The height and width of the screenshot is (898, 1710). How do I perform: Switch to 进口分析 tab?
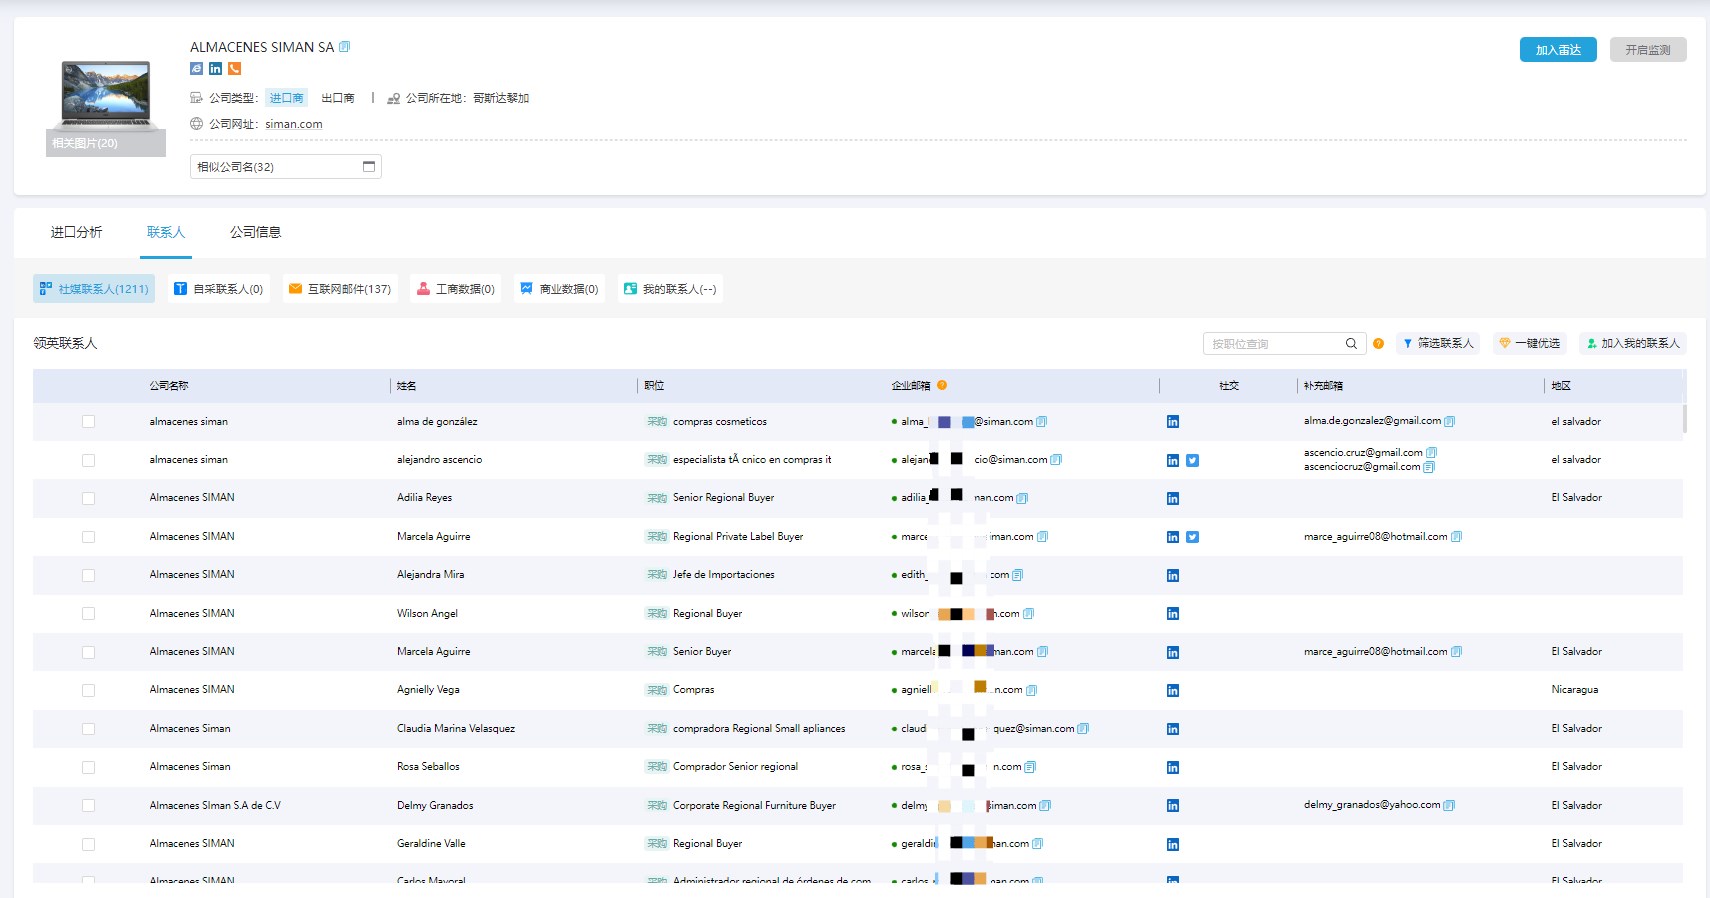coord(77,232)
